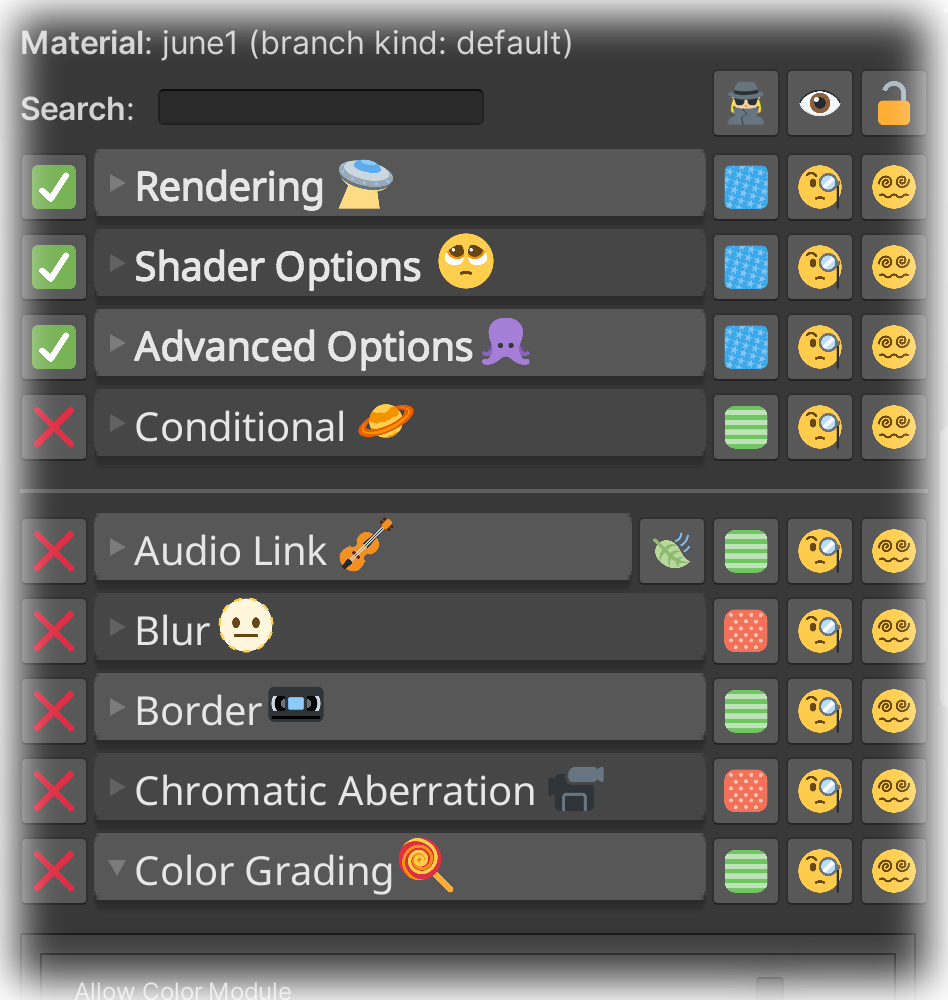The width and height of the screenshot is (948, 1000).
Task: Tick the Allow Color Module checkbox
Action: (x=769, y=990)
